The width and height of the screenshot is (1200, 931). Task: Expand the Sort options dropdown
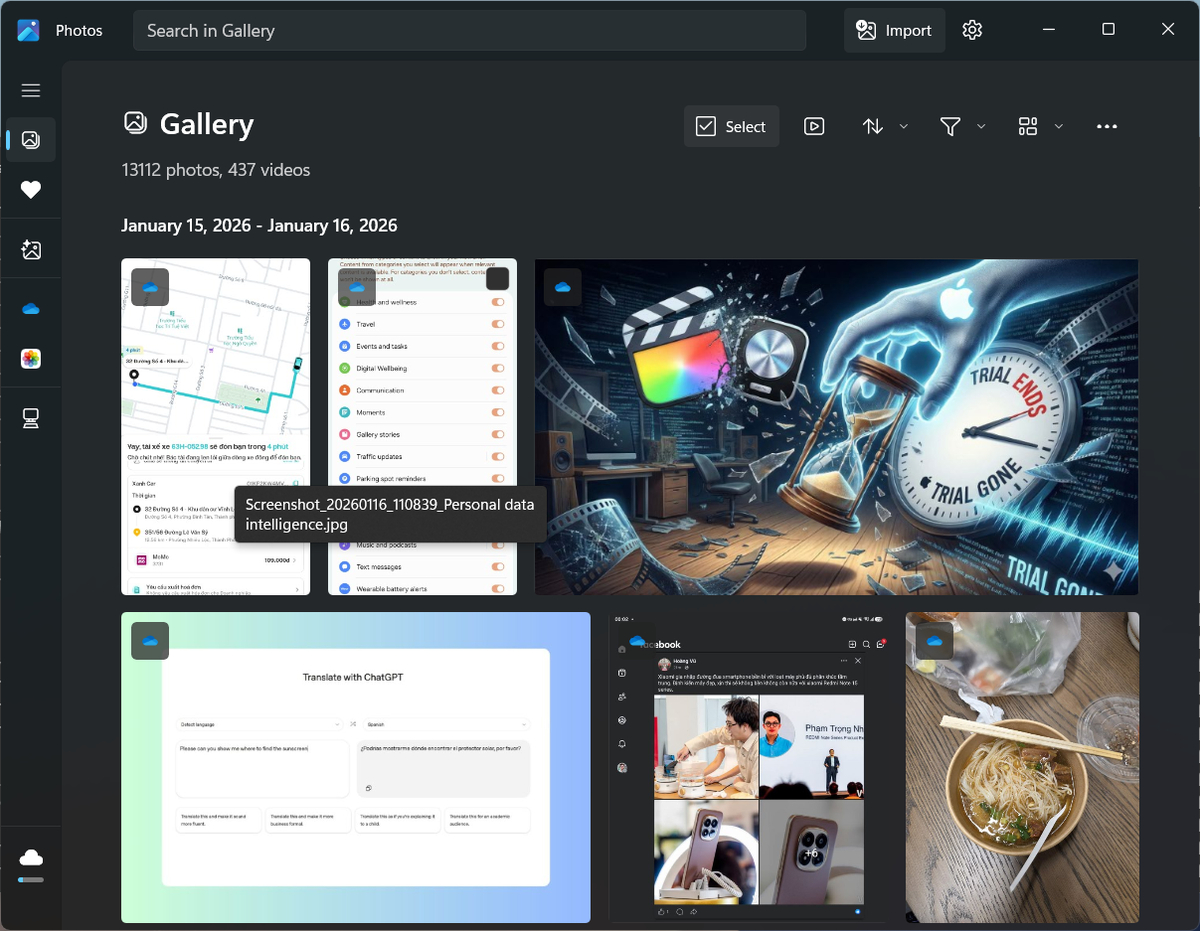885,126
